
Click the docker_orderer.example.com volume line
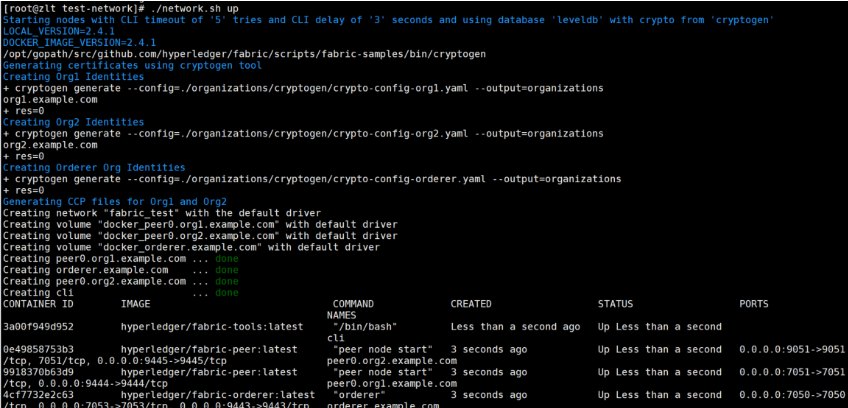191,247
